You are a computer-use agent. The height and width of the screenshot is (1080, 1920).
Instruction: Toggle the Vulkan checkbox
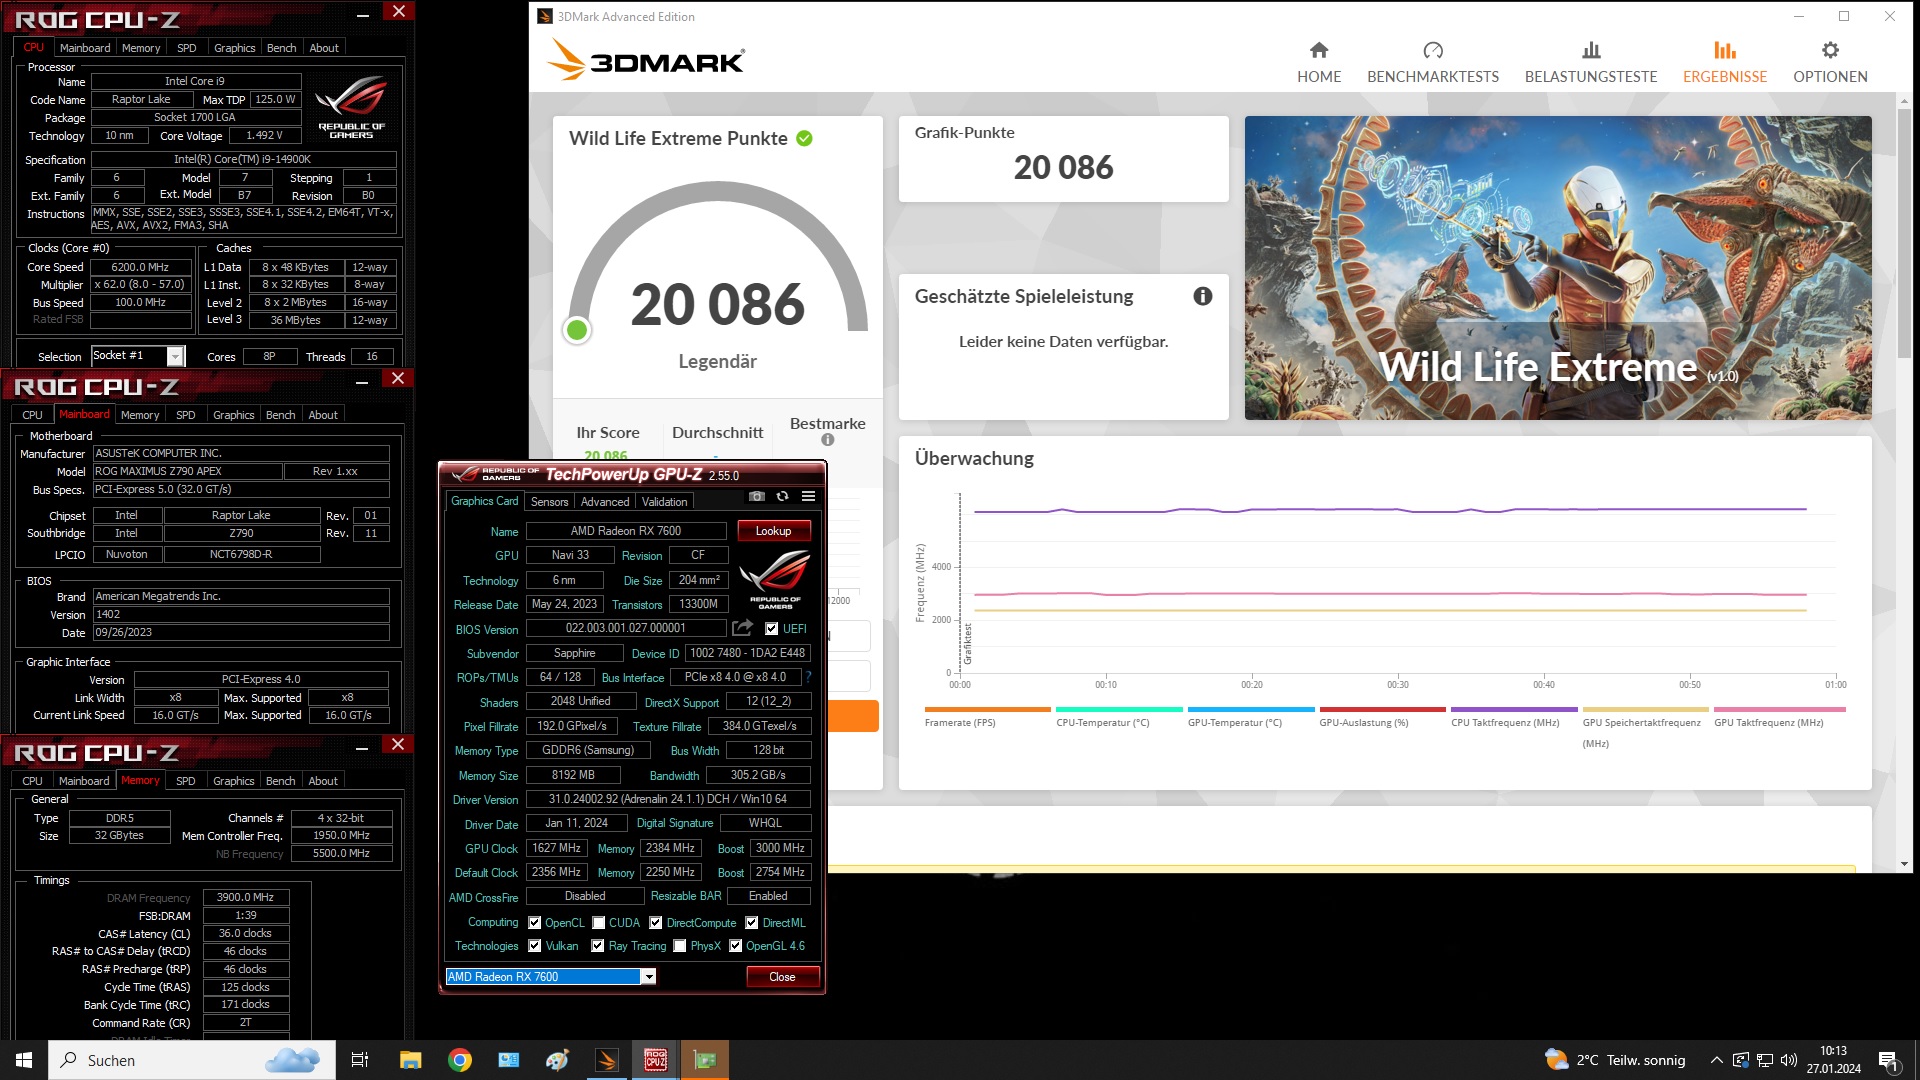tap(535, 946)
